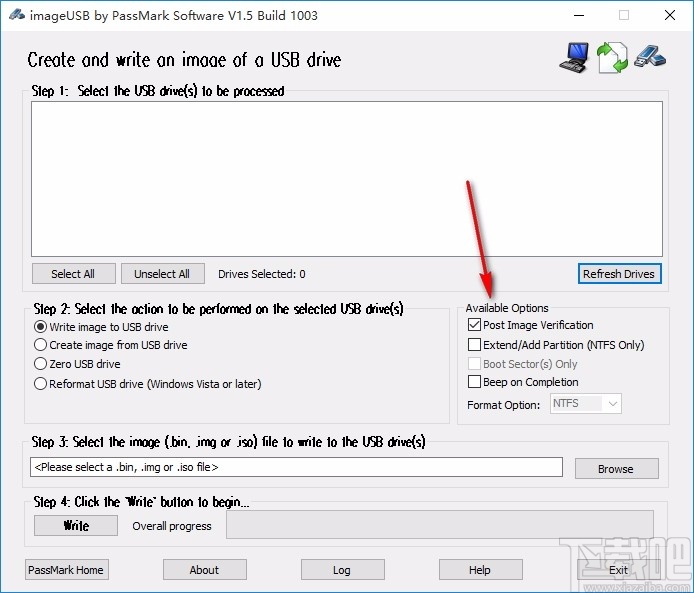Open PassMark Home page
This screenshot has height=593, width=694.
(66, 570)
